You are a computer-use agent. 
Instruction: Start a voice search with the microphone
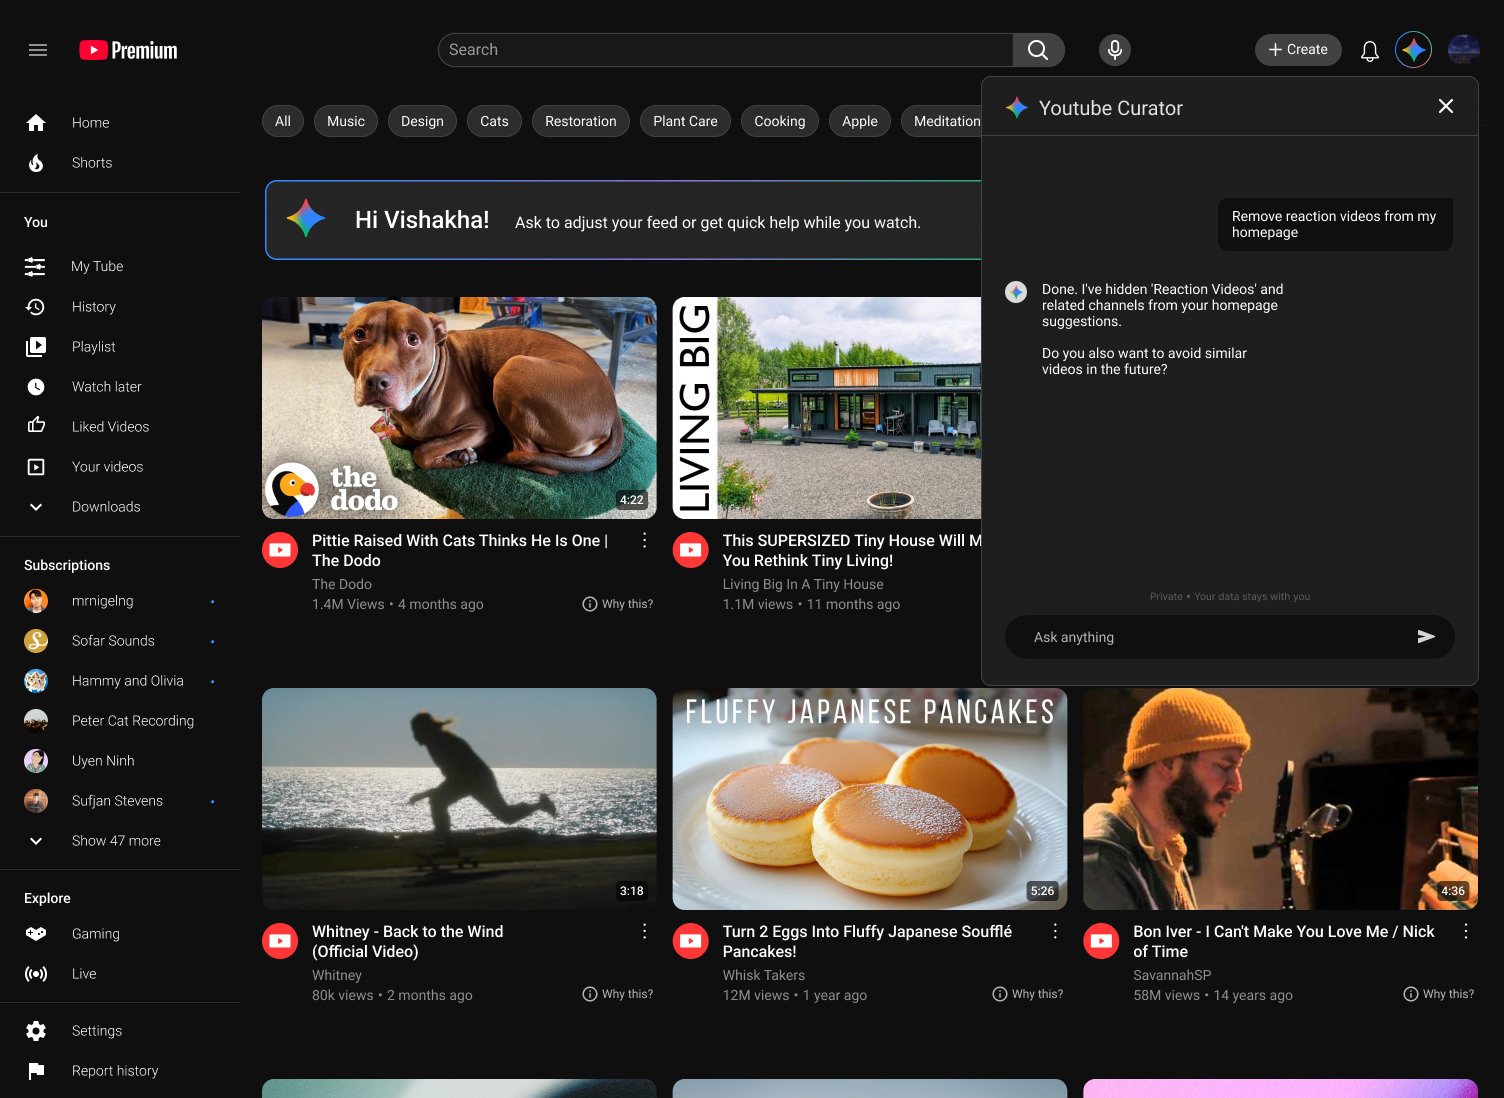coord(1114,49)
